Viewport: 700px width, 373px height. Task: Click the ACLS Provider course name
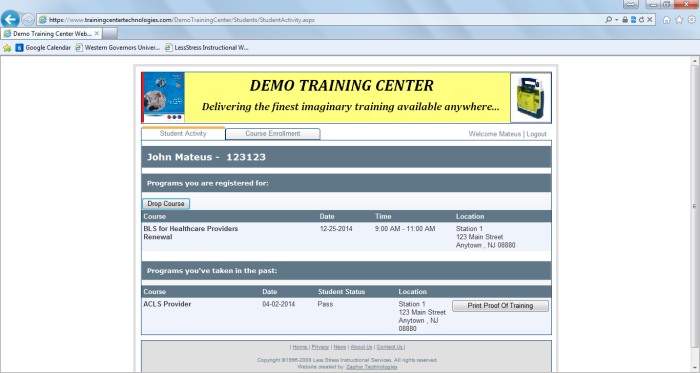click(167, 304)
